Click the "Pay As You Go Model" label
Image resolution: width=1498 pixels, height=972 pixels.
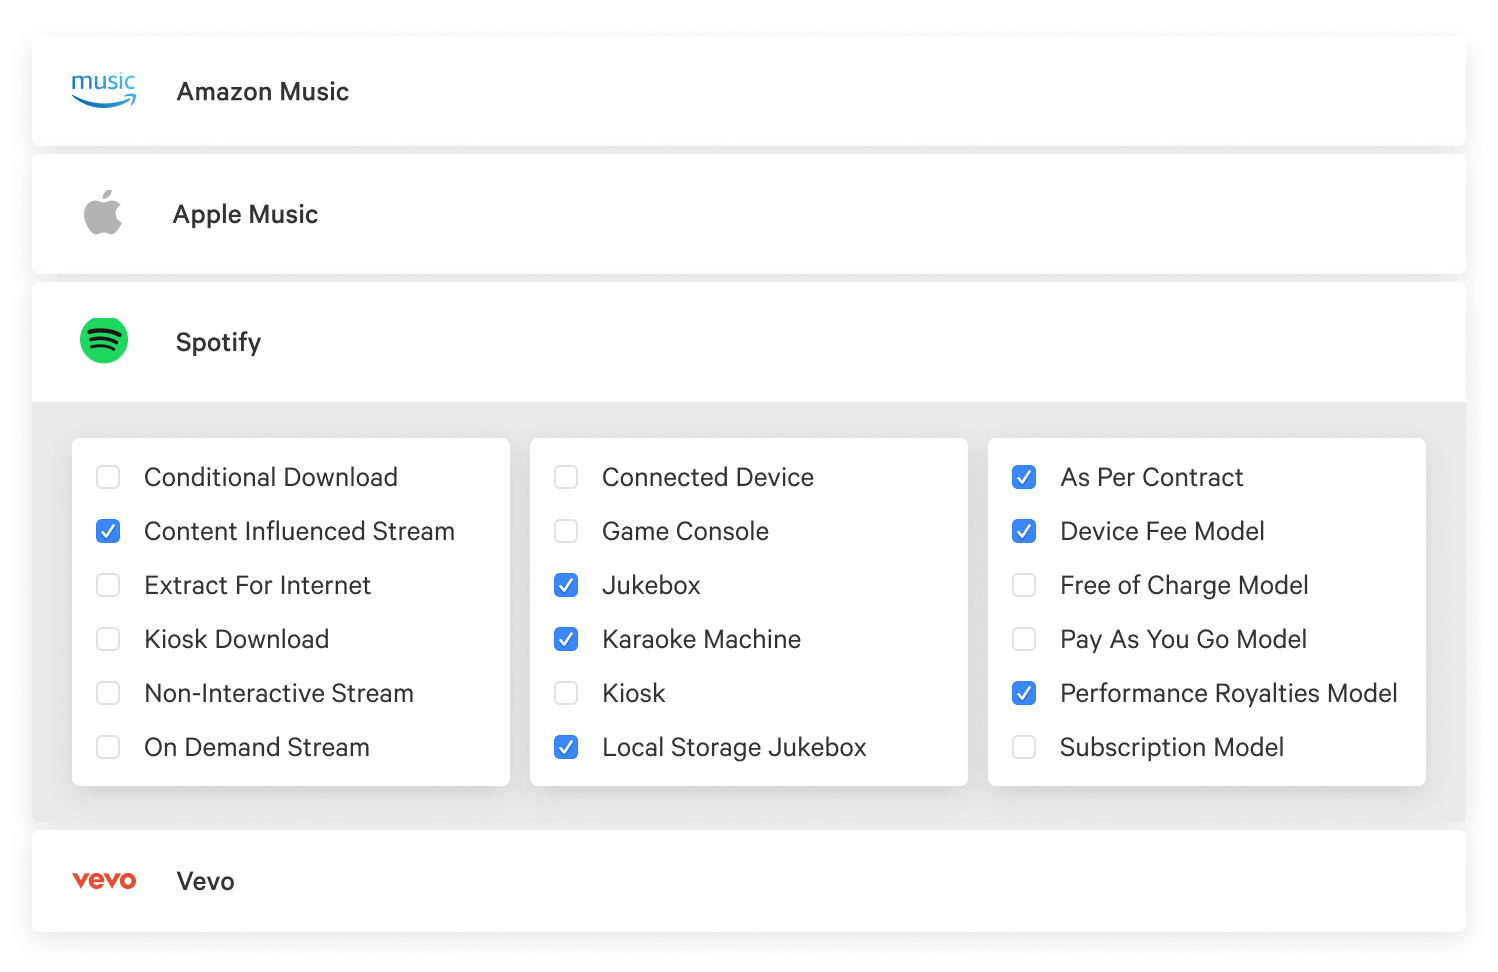pos(1184,640)
